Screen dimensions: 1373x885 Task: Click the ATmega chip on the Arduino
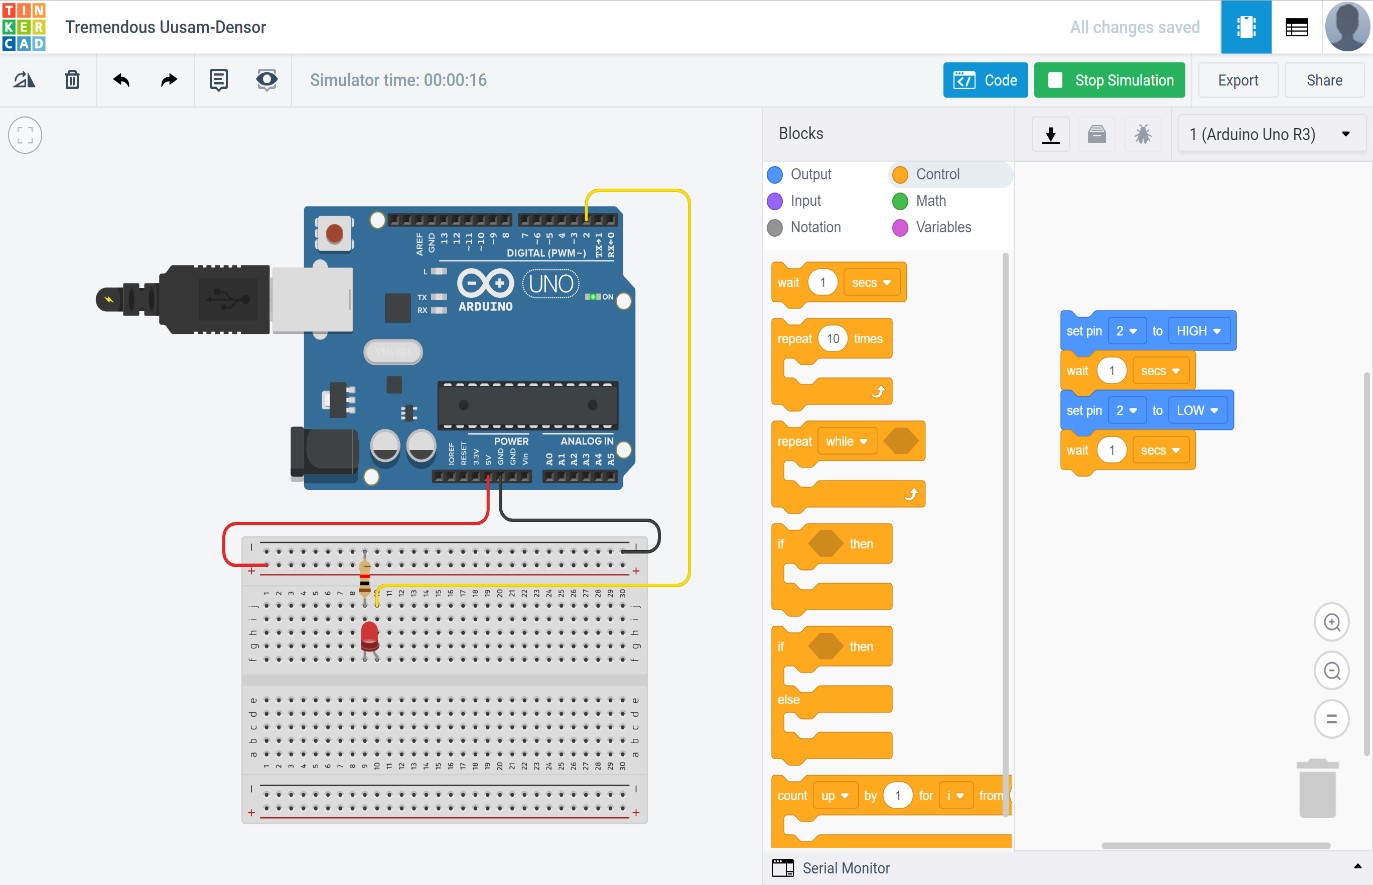pos(527,405)
